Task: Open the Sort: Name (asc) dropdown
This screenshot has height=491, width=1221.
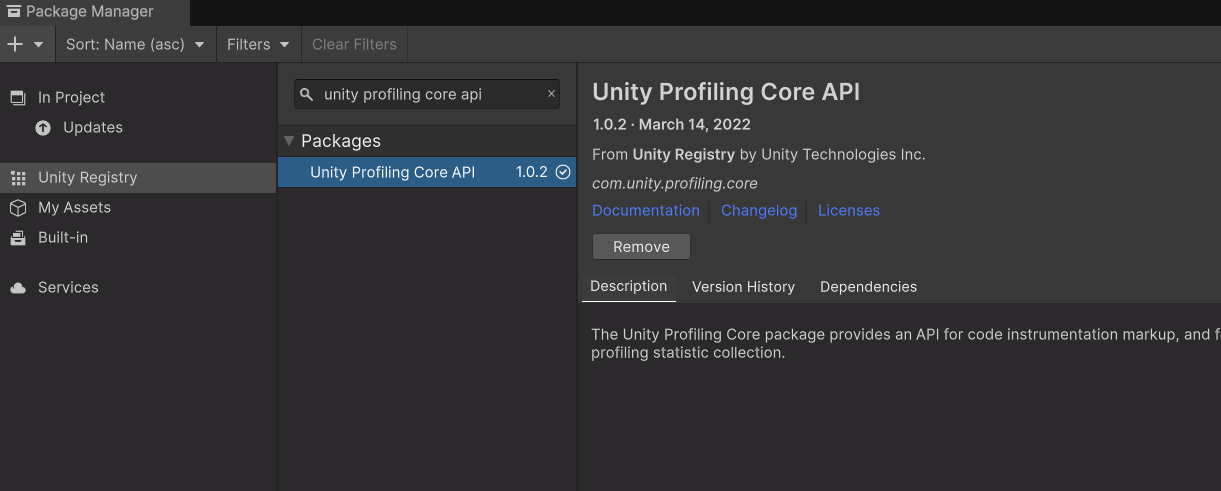Action: 135,44
